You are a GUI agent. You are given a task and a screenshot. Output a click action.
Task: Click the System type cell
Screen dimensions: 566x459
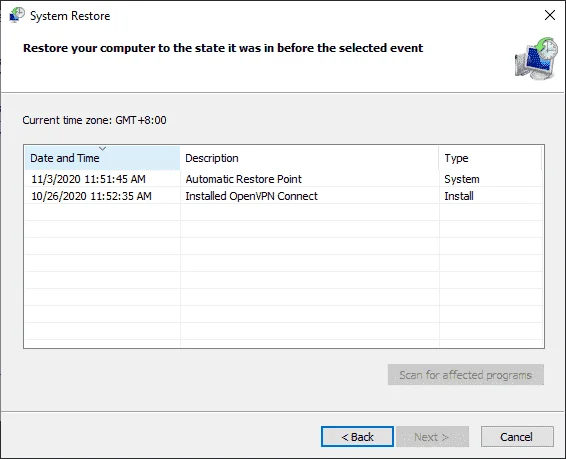click(x=462, y=179)
